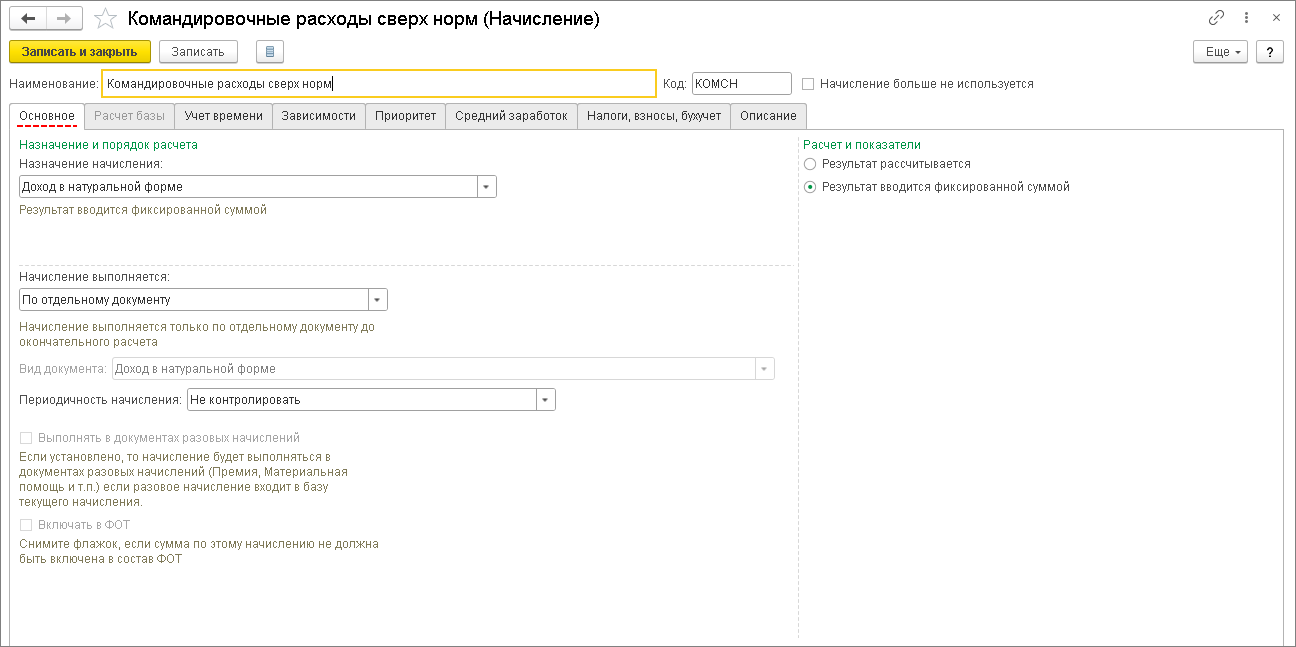Click the forward navigation arrow icon
The width and height of the screenshot is (1296, 647).
[x=64, y=19]
